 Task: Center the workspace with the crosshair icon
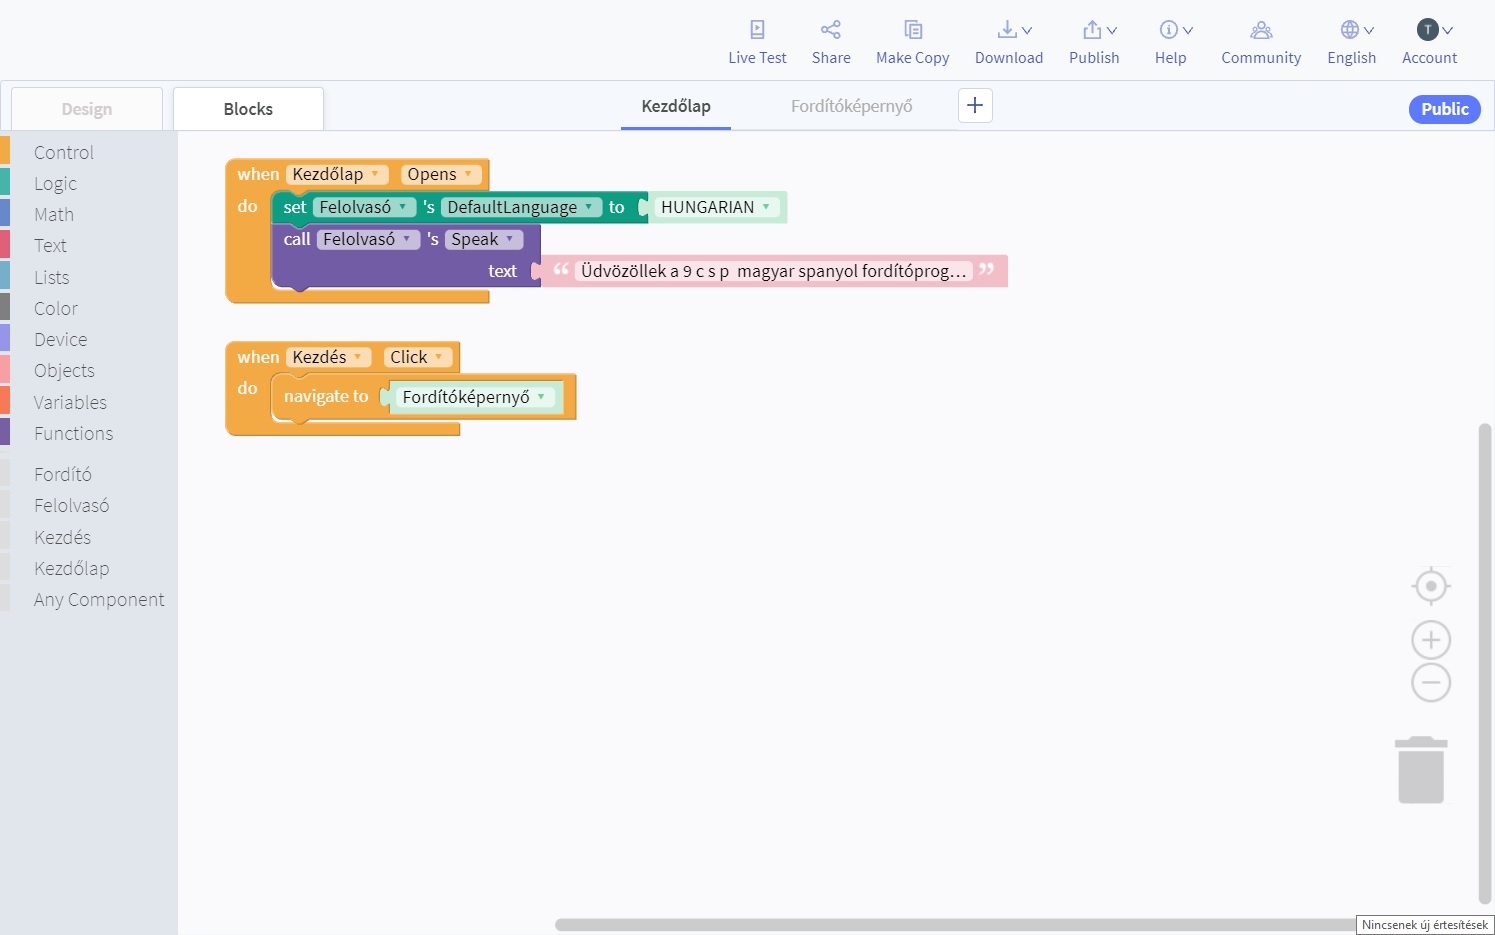pyautogui.click(x=1430, y=586)
